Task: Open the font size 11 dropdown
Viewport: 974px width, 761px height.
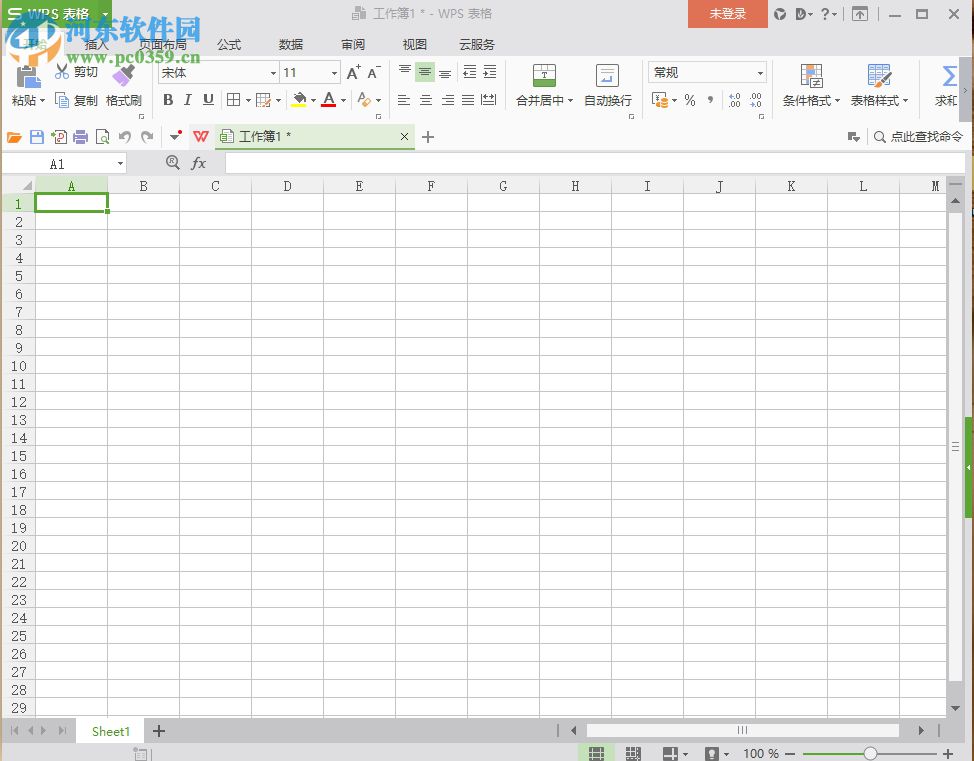Action: 334,73
